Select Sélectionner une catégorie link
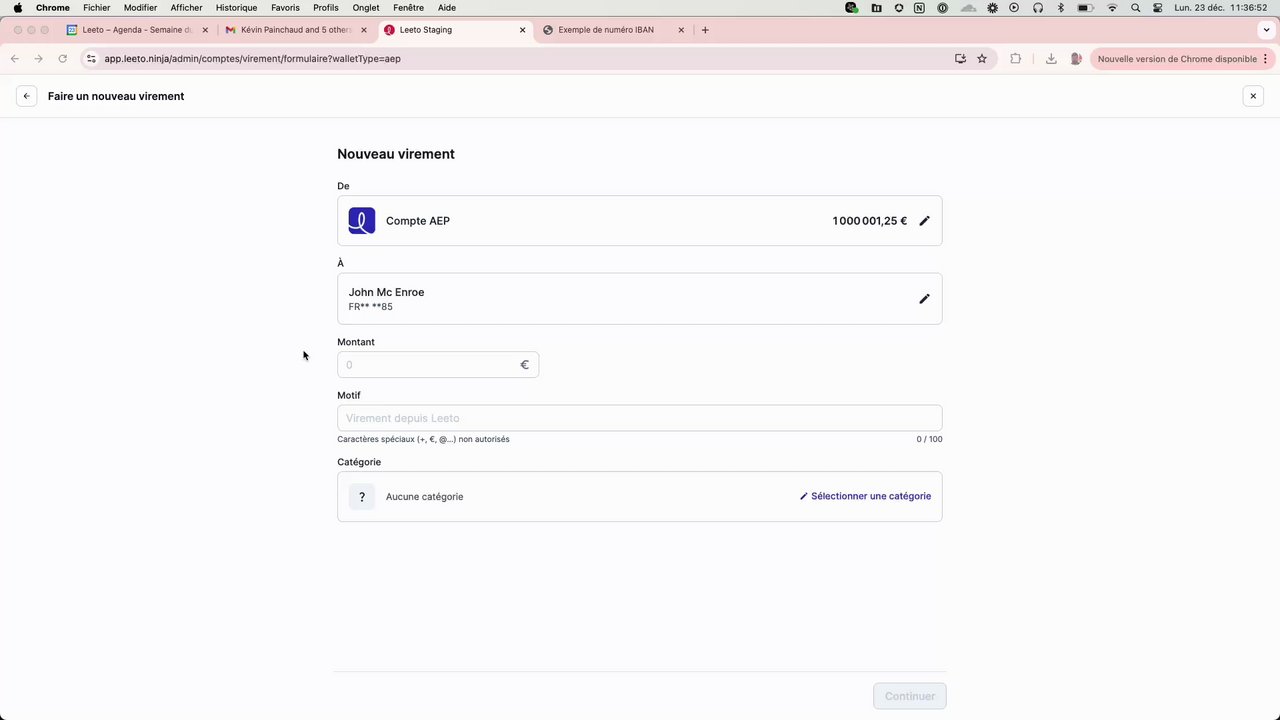 (865, 496)
